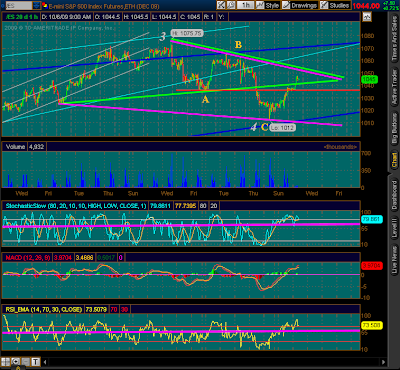Open the Drawings menu

(299, 5)
